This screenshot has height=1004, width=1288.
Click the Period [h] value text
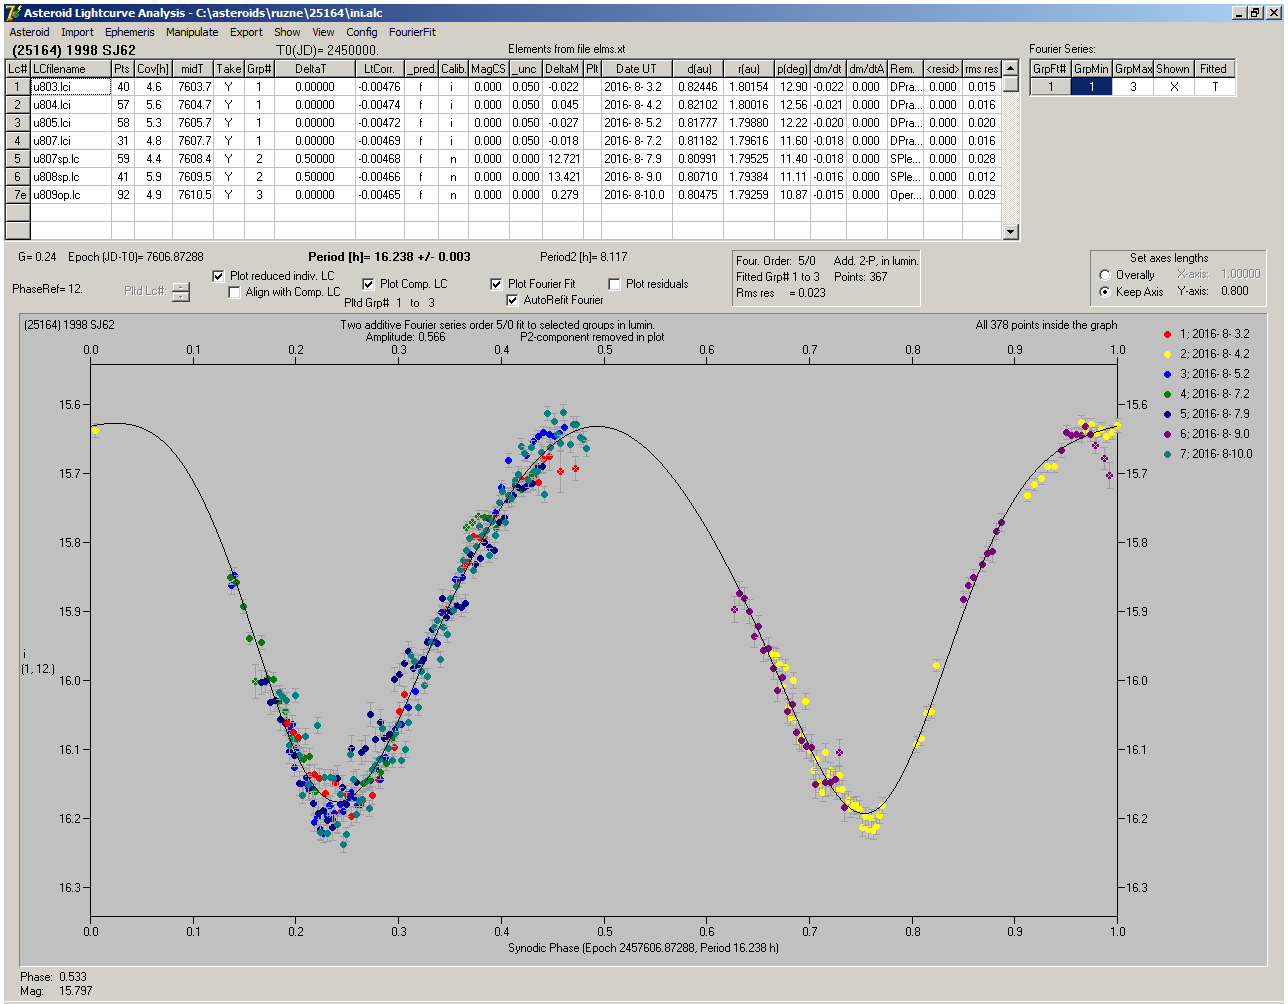pyautogui.click(x=390, y=257)
